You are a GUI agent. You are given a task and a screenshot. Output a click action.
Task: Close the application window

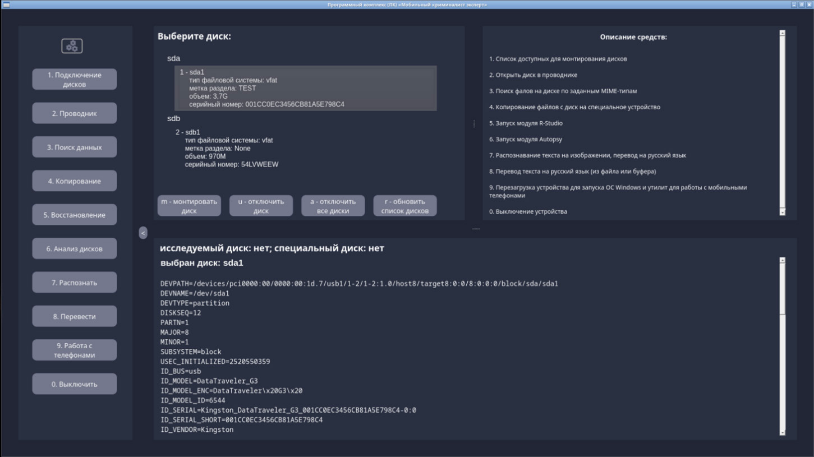tap(809, 4)
